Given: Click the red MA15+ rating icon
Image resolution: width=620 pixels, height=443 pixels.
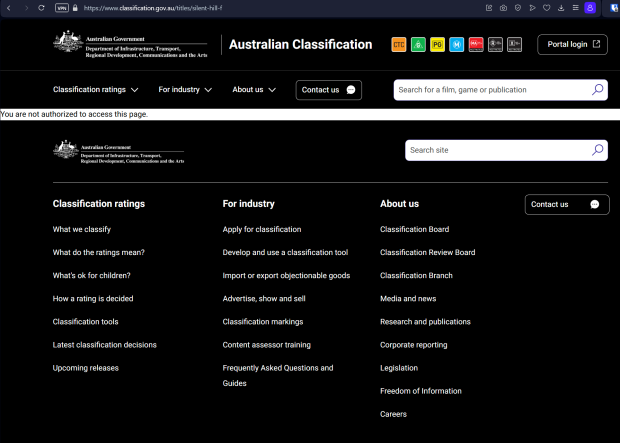Looking at the screenshot, I should [476, 44].
